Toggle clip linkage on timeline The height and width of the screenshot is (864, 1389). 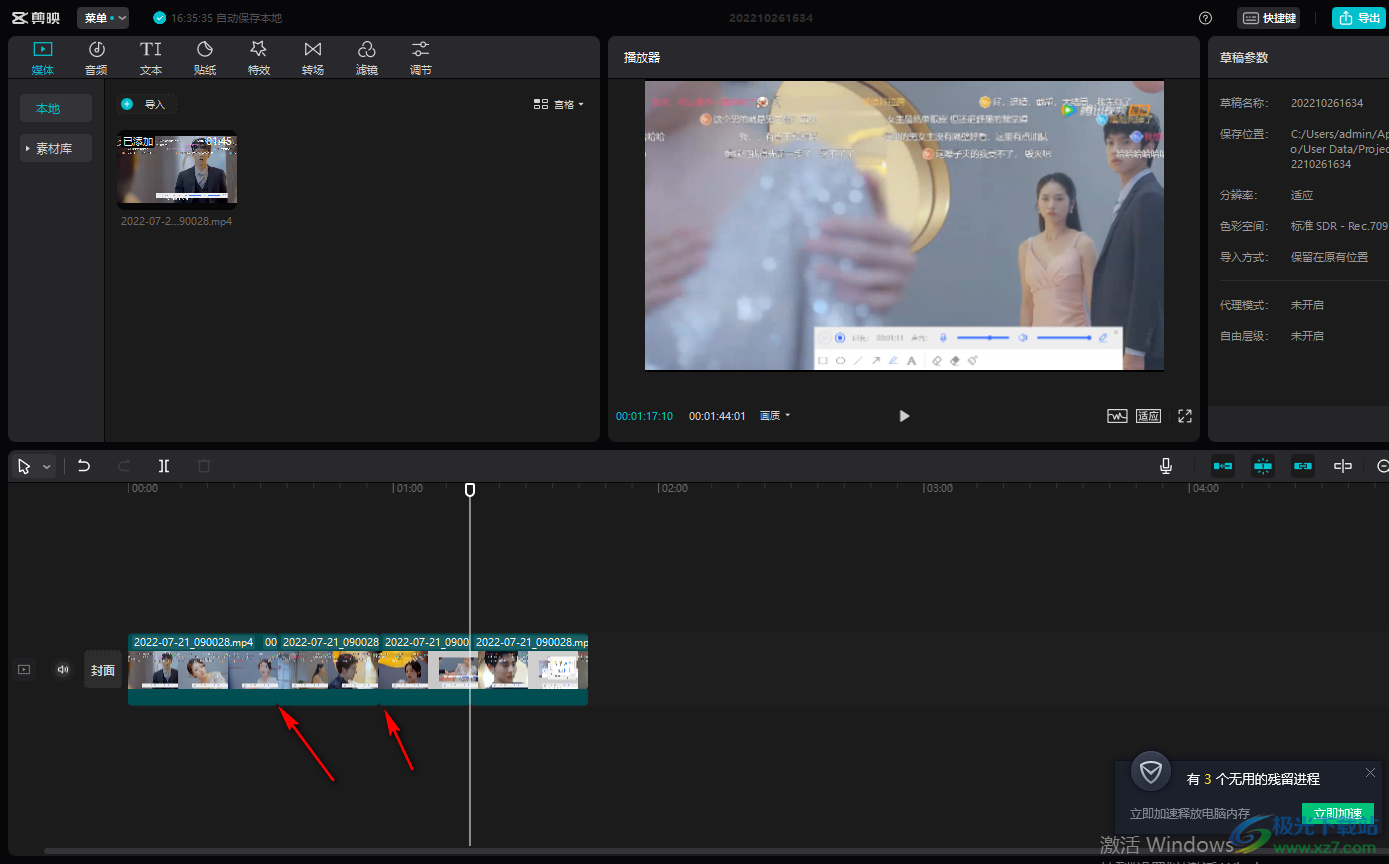(1303, 466)
